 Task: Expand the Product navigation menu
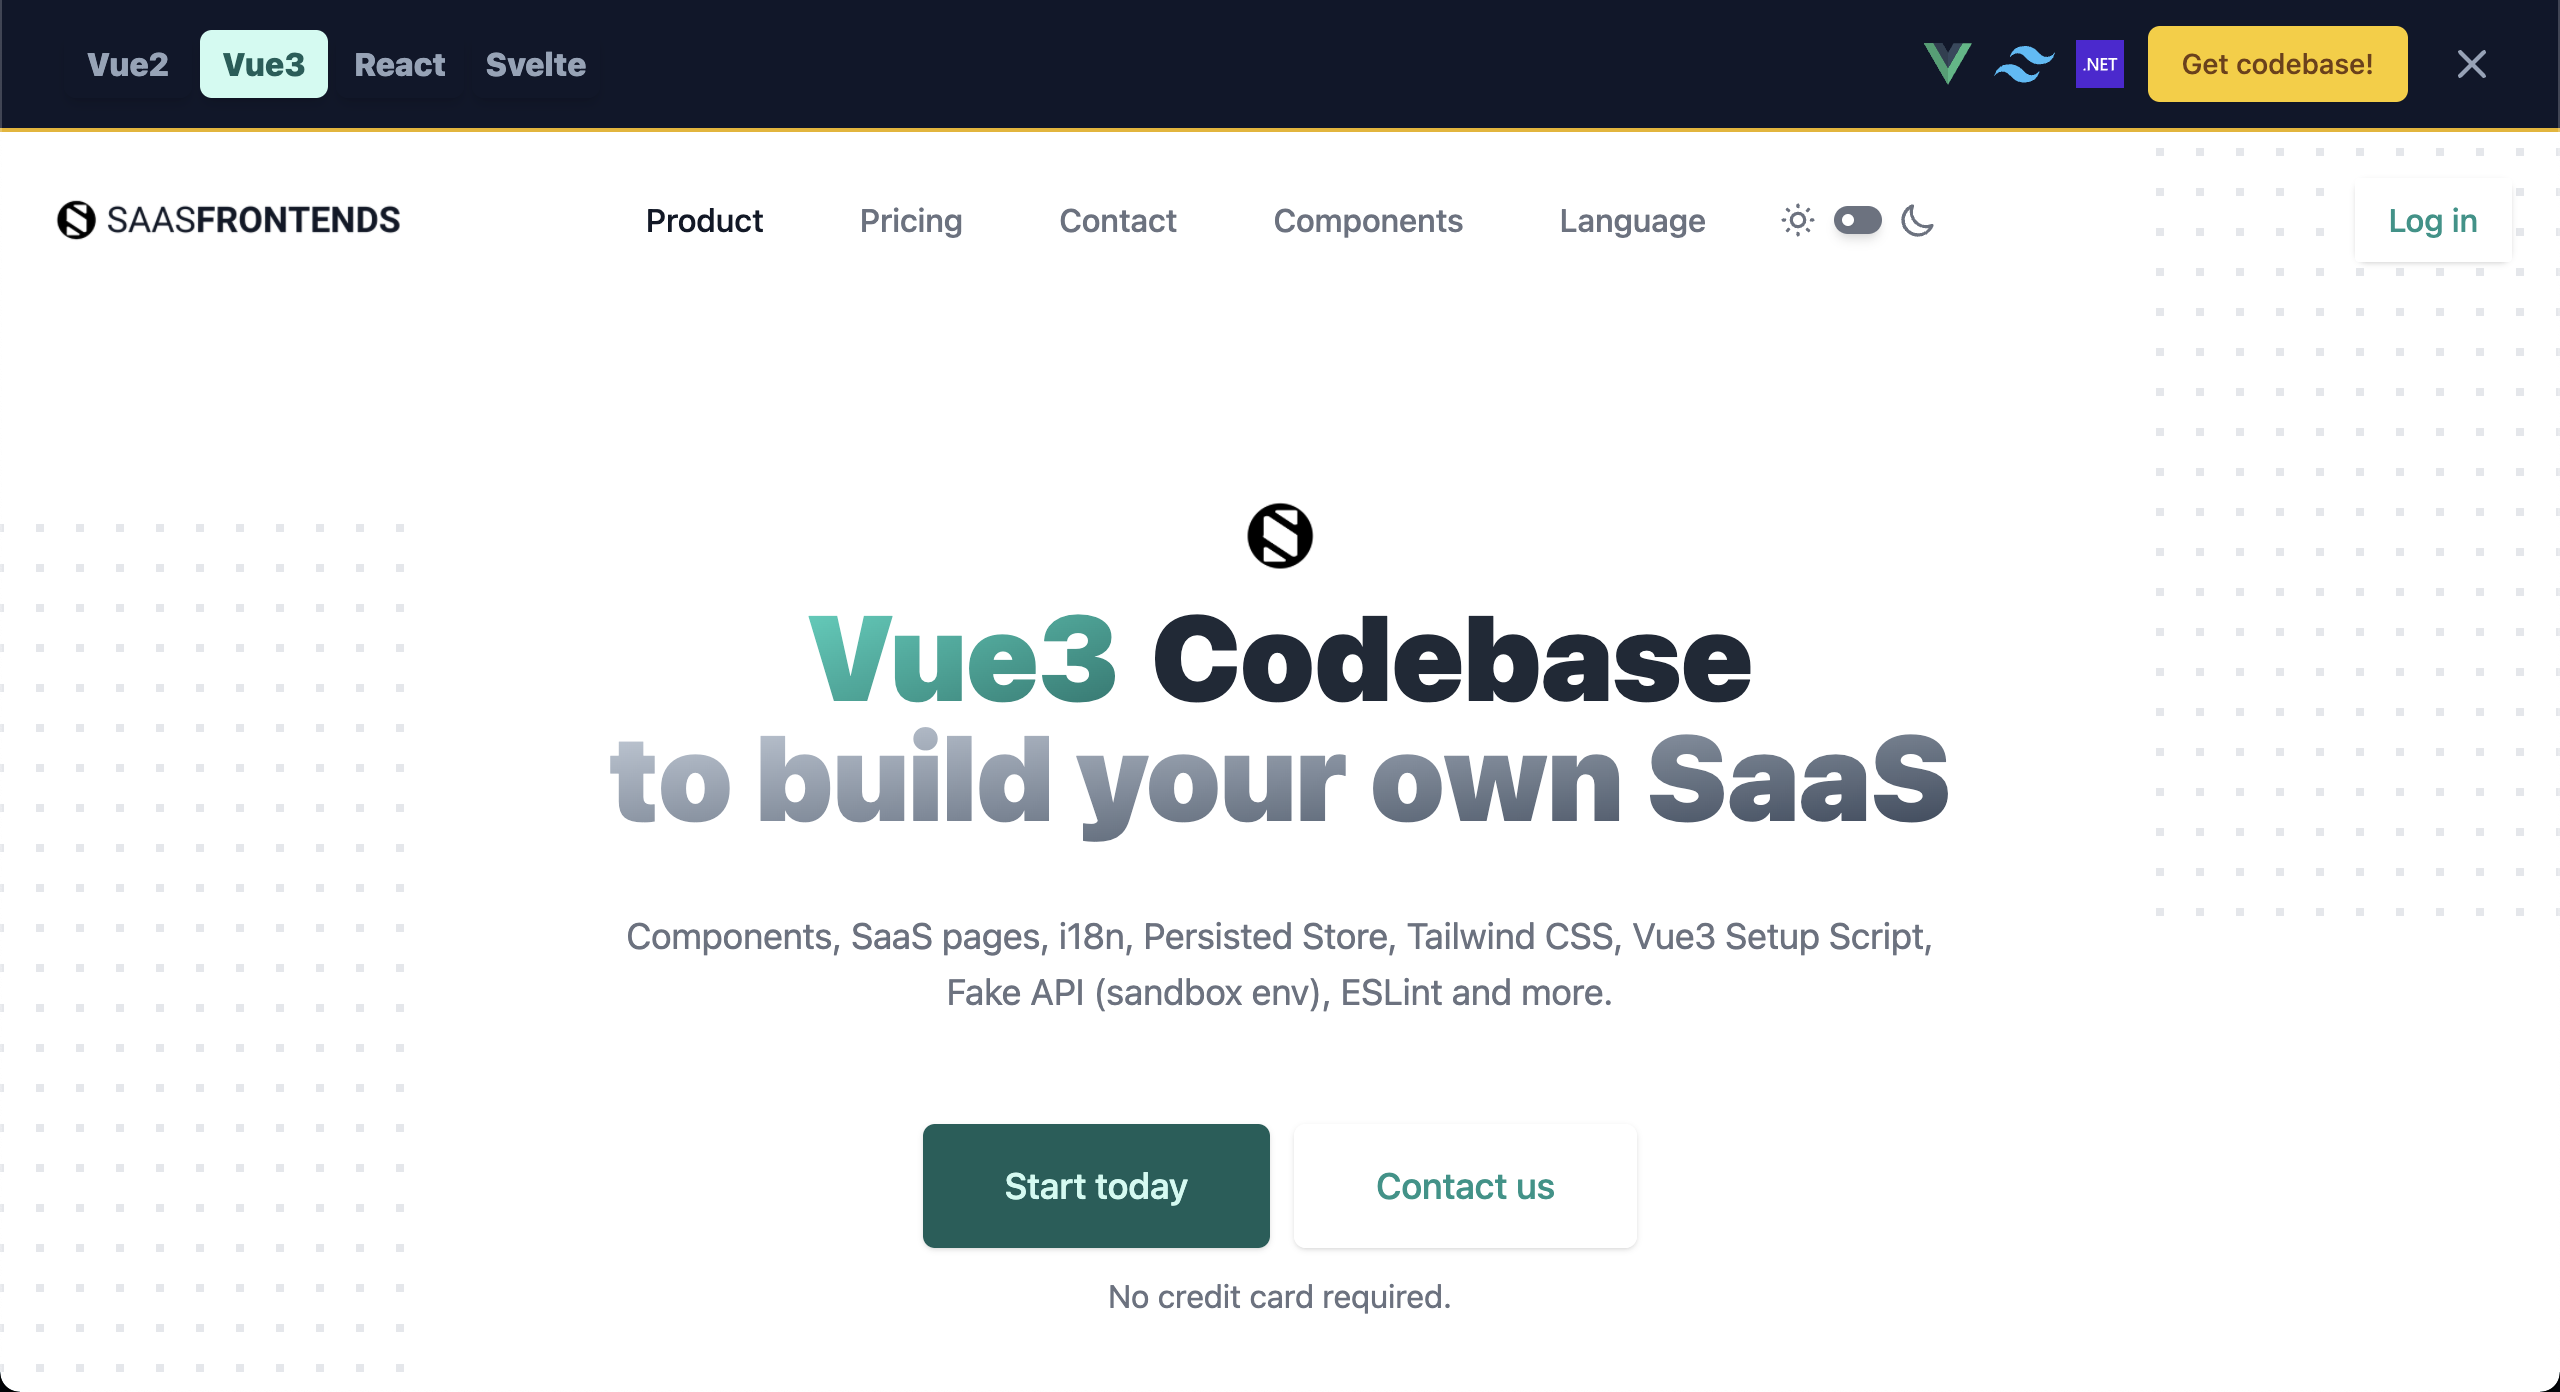coord(704,219)
